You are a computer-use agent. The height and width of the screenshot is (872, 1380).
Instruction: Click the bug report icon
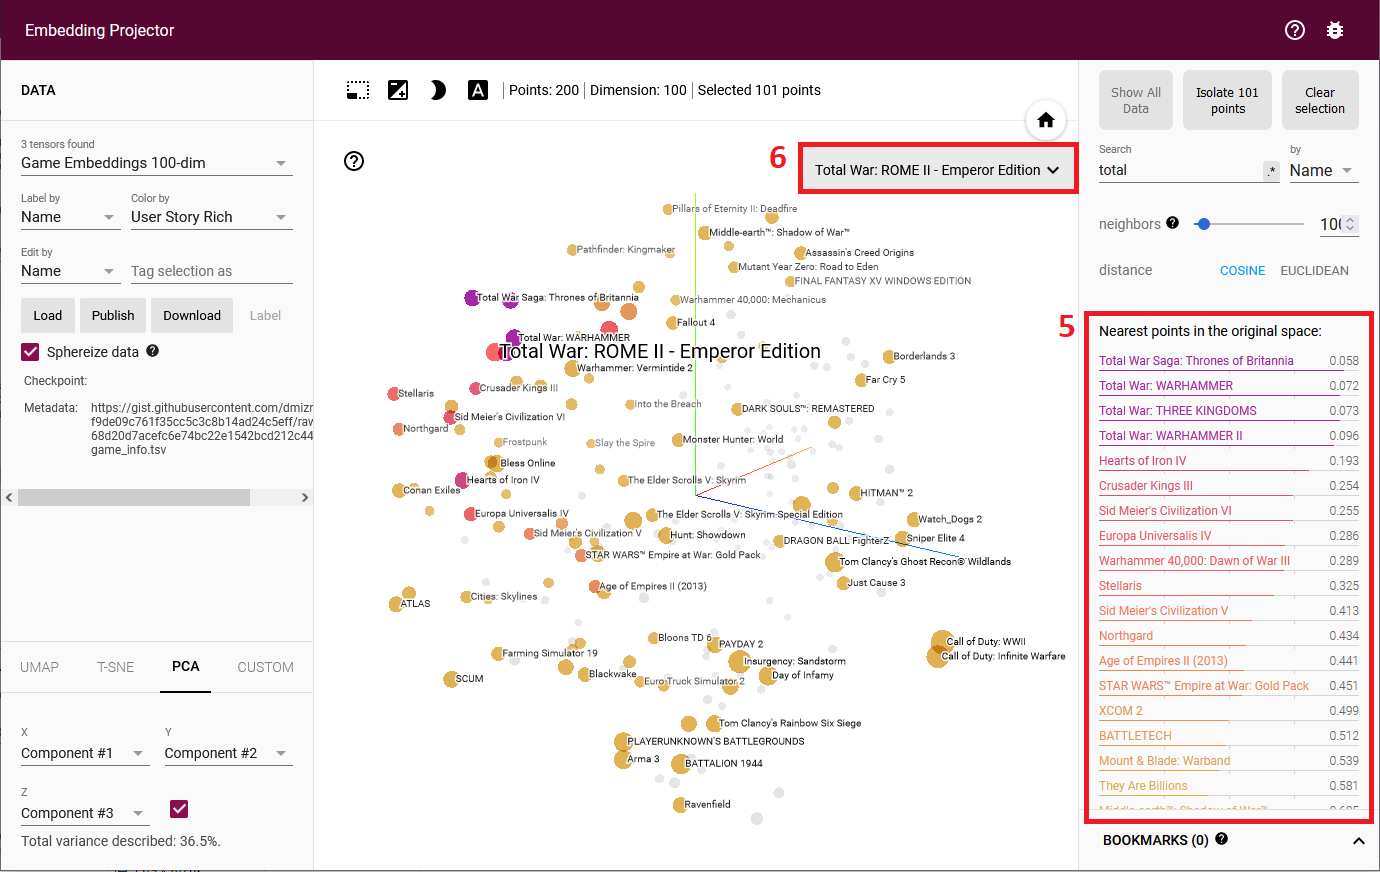pyautogui.click(x=1335, y=30)
